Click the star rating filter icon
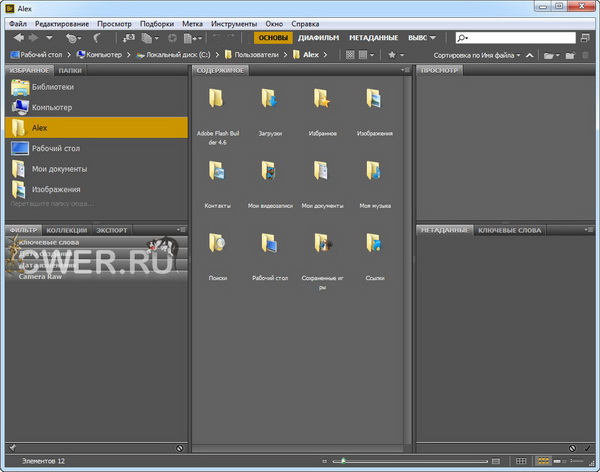 point(392,55)
